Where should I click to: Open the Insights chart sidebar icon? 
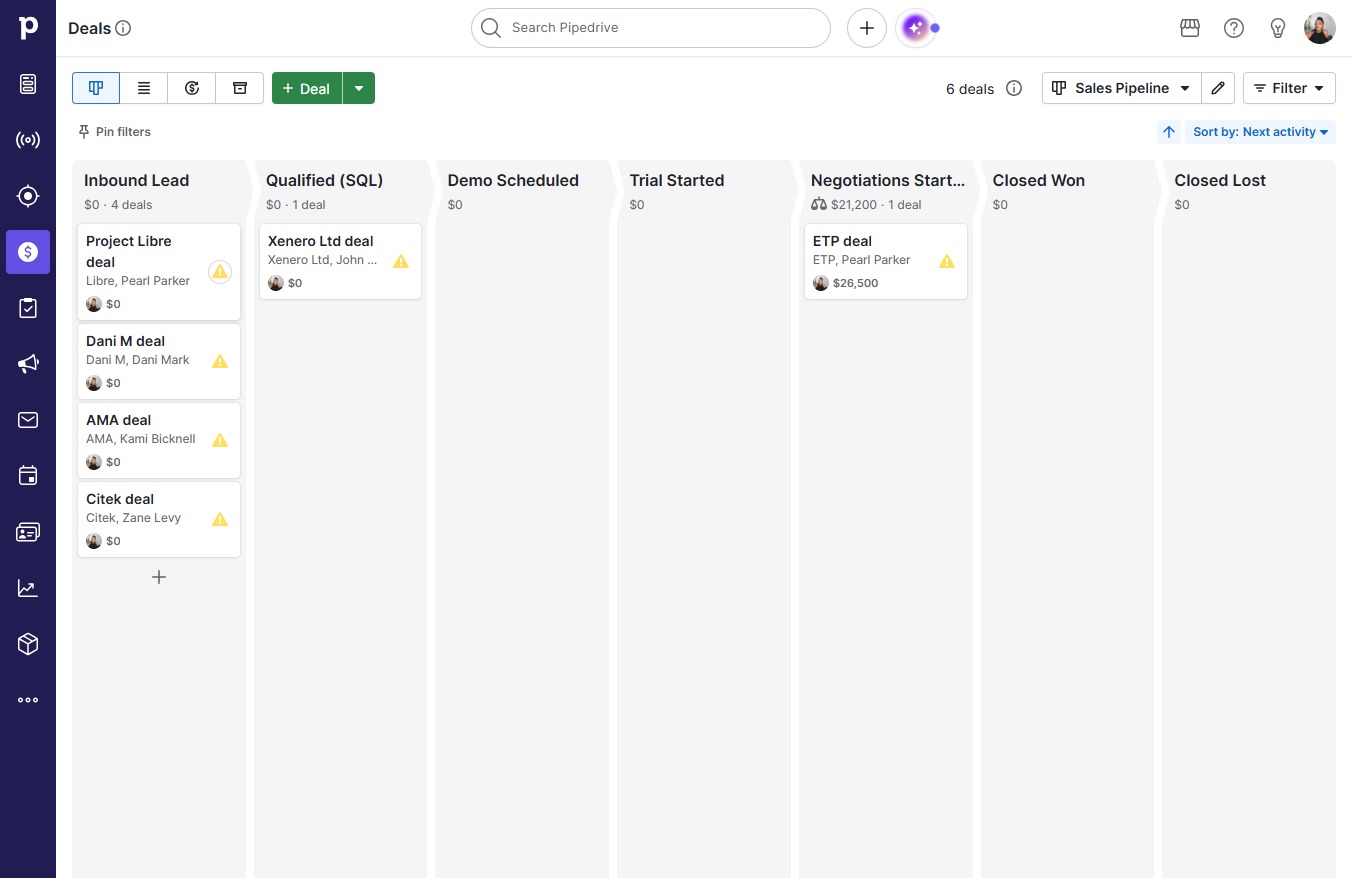click(x=28, y=588)
